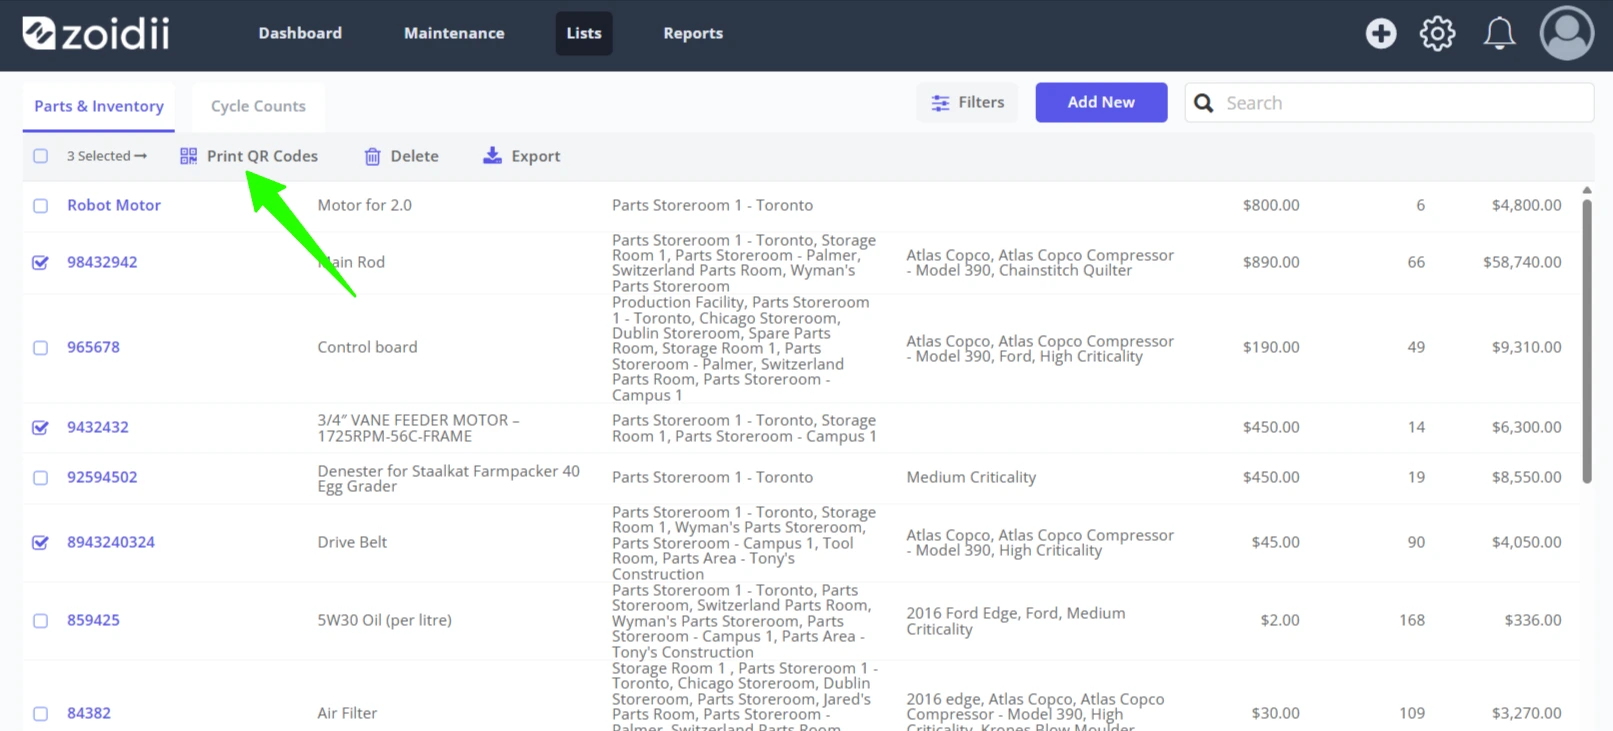Screen dimensions: 1613x731
Task: Open the user profile avatar
Action: pyautogui.click(x=1566, y=33)
